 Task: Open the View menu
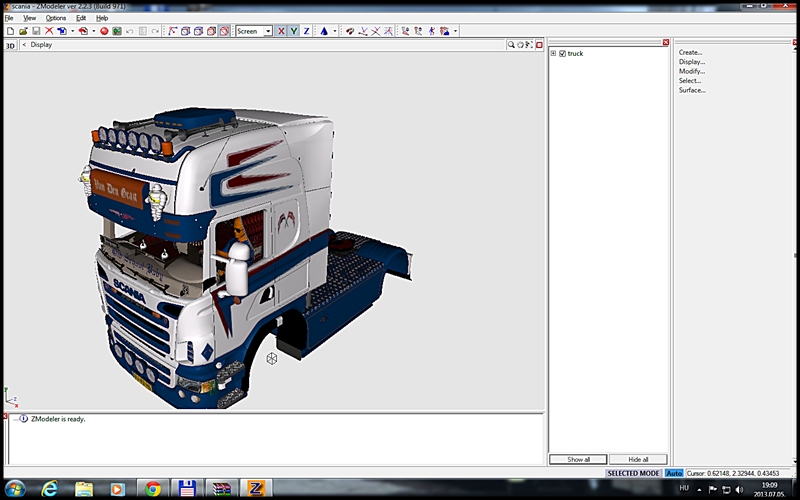[x=30, y=18]
